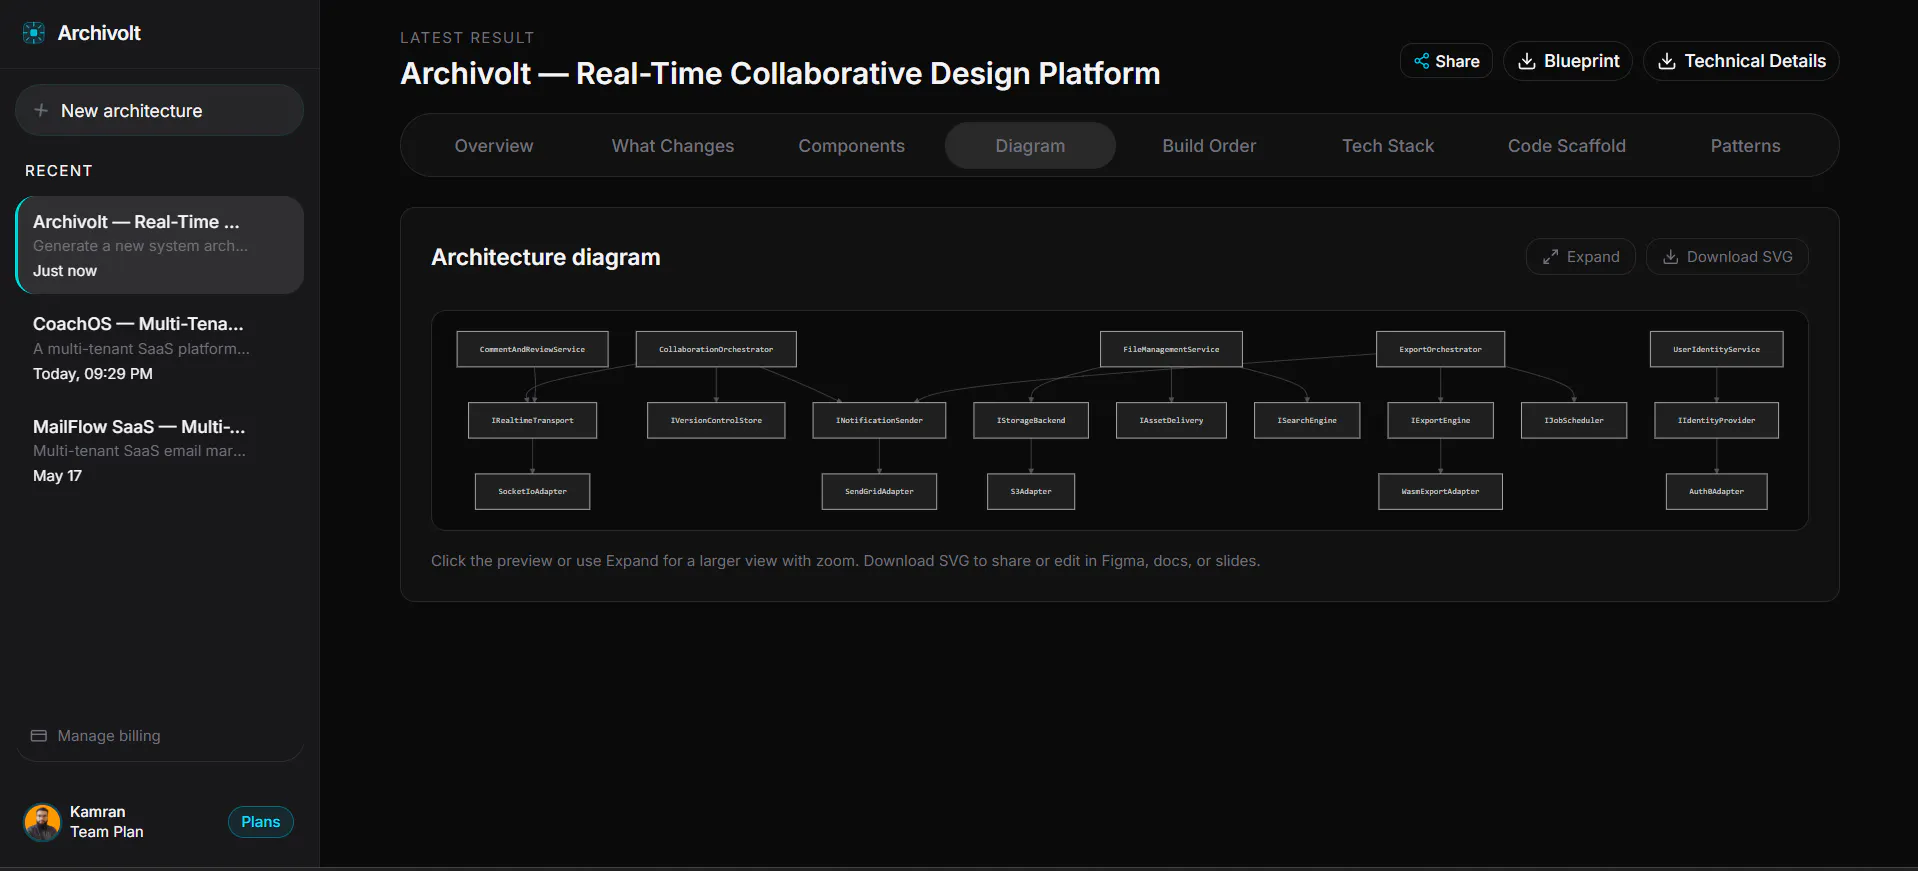Switch to the Tech Stack tab

click(1388, 146)
